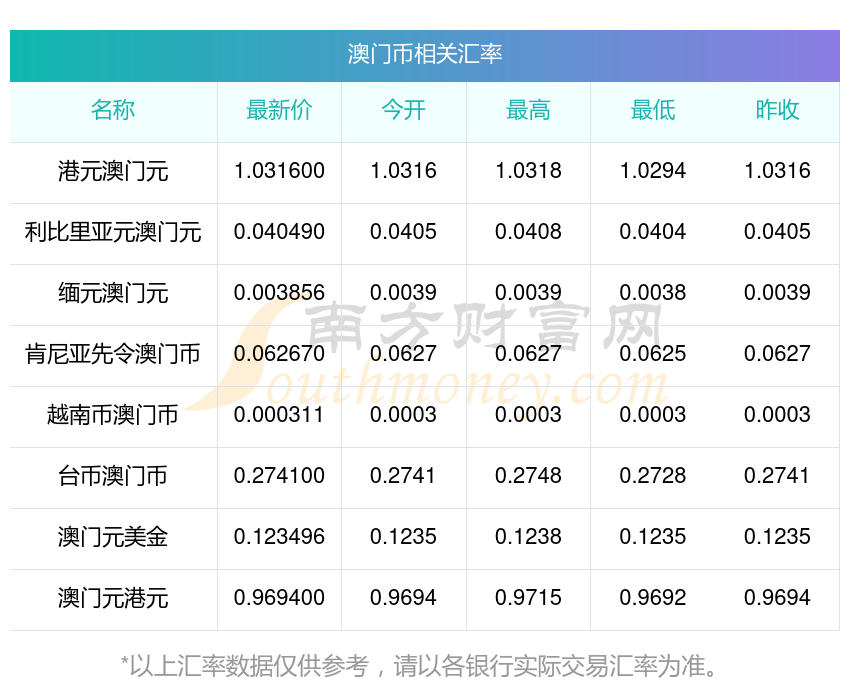Click the low value 0.9692
This screenshot has height=698, width=850.
tap(653, 598)
